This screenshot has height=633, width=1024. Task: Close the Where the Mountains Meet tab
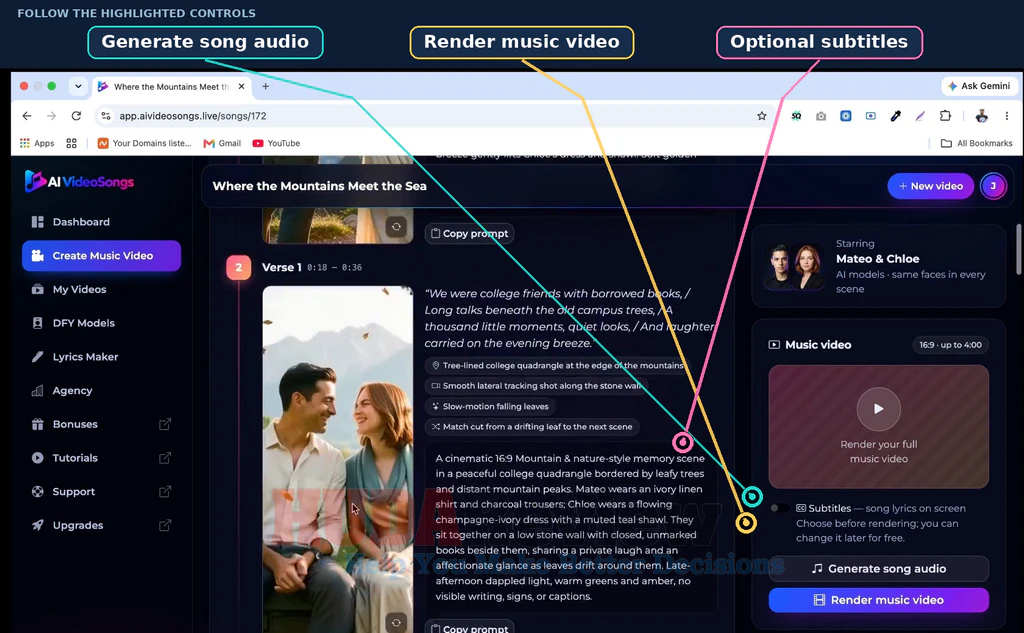pos(242,86)
